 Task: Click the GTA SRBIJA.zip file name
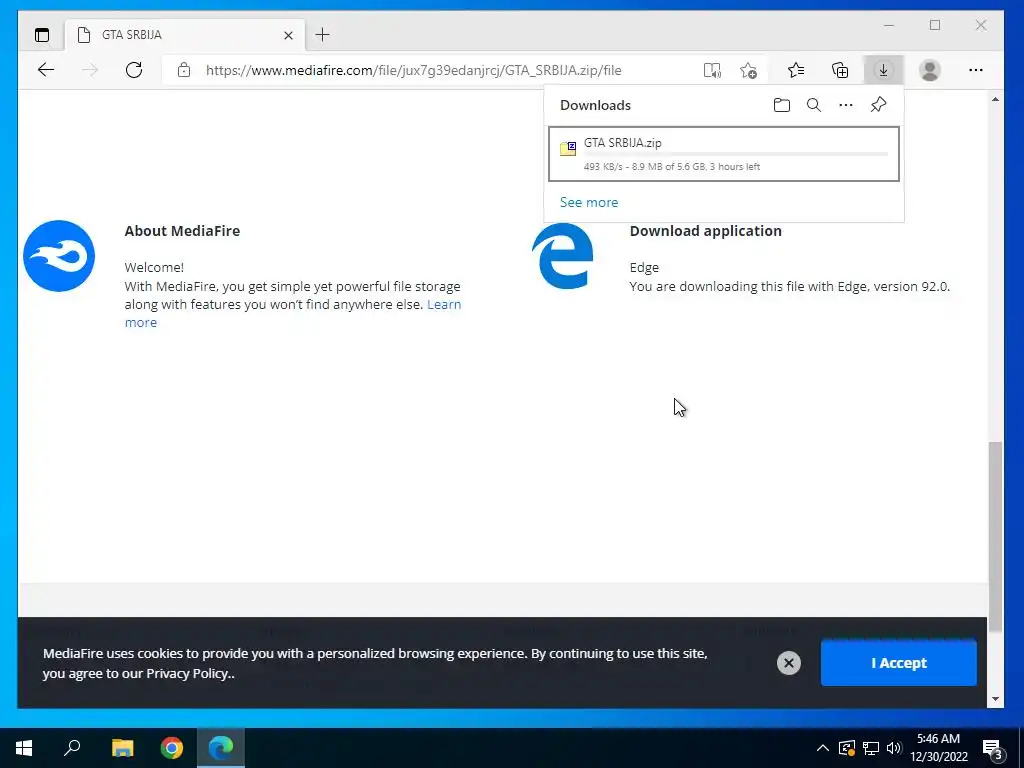pos(622,142)
